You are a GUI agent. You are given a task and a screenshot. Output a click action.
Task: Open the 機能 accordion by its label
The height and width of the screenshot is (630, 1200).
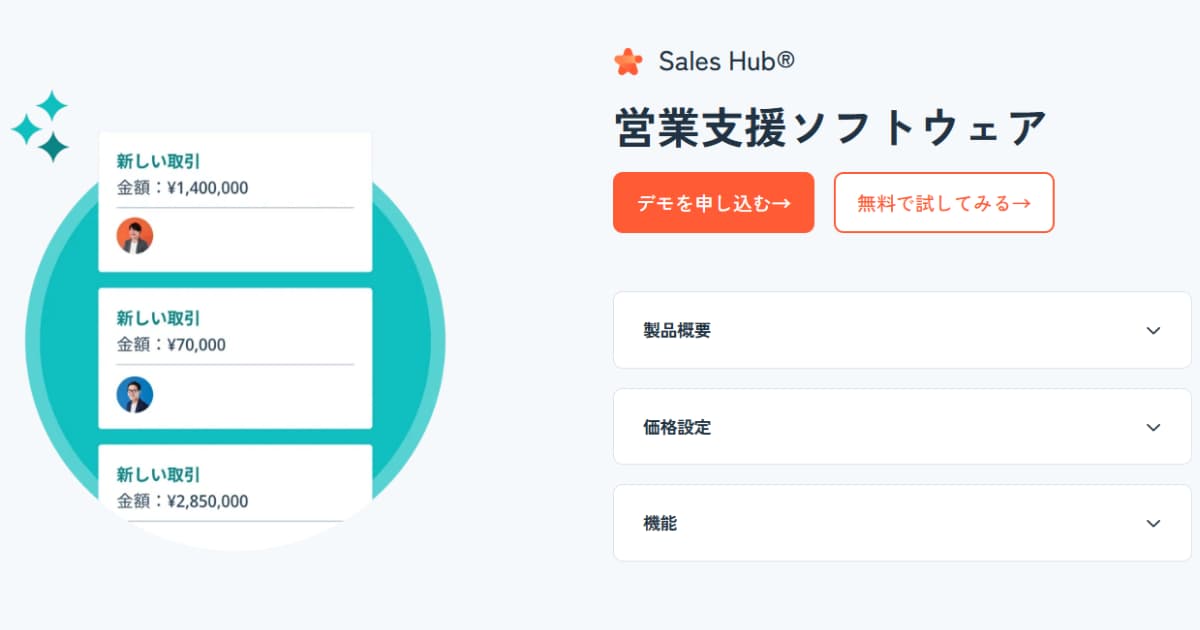[660, 523]
